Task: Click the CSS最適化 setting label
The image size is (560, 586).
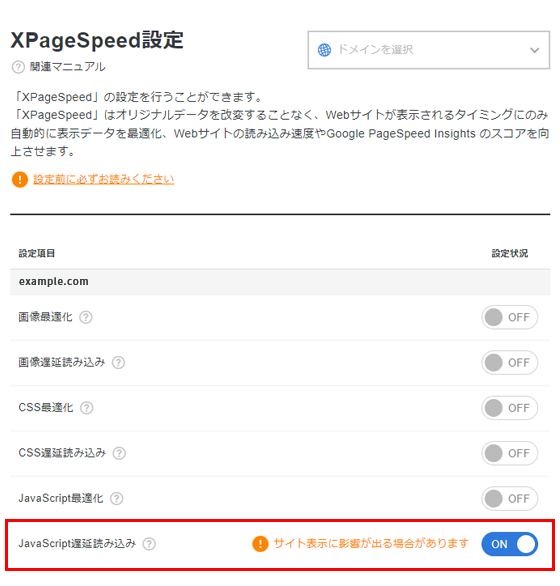Action: coord(46,408)
